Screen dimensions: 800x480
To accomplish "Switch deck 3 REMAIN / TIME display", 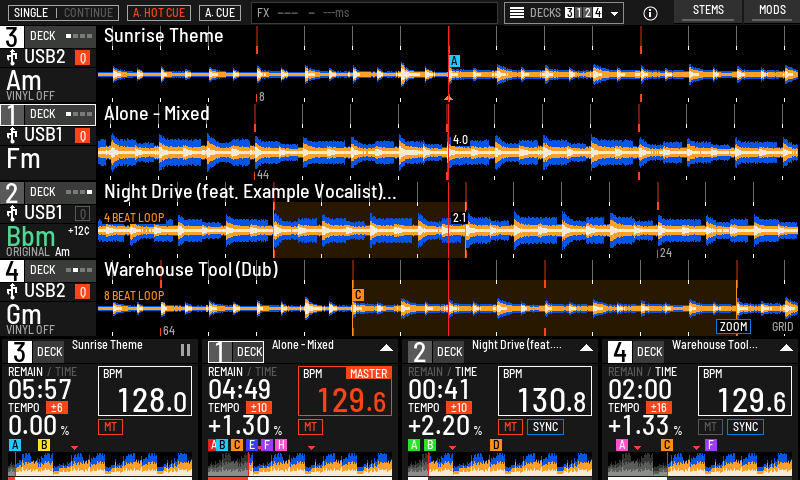I will 42,372.
